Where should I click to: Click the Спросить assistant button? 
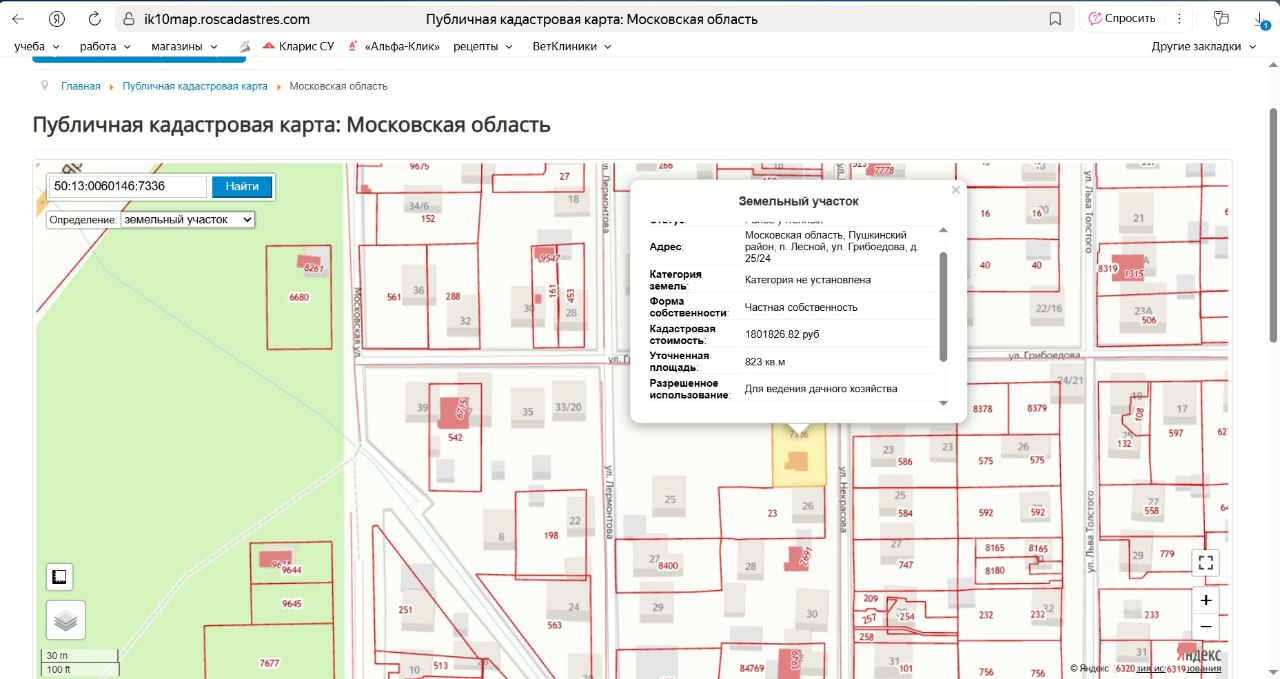[x=1122, y=18]
